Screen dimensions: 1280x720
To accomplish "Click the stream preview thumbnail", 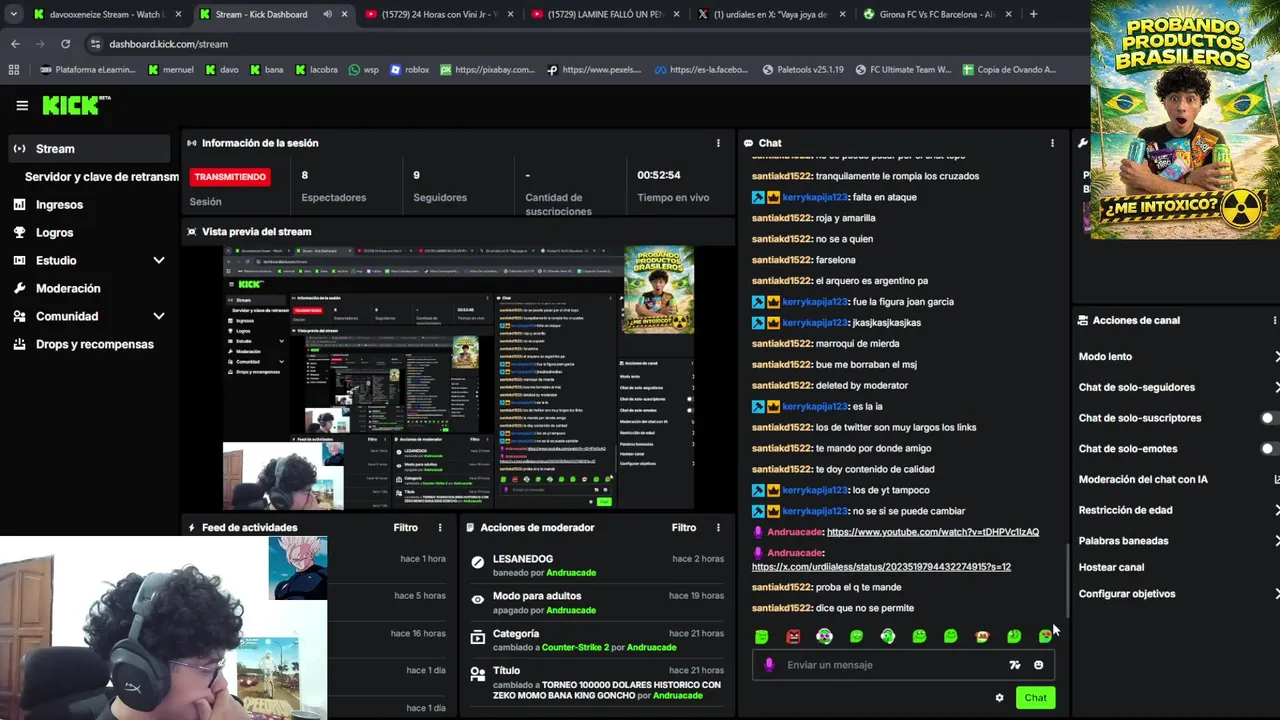I will (x=459, y=378).
